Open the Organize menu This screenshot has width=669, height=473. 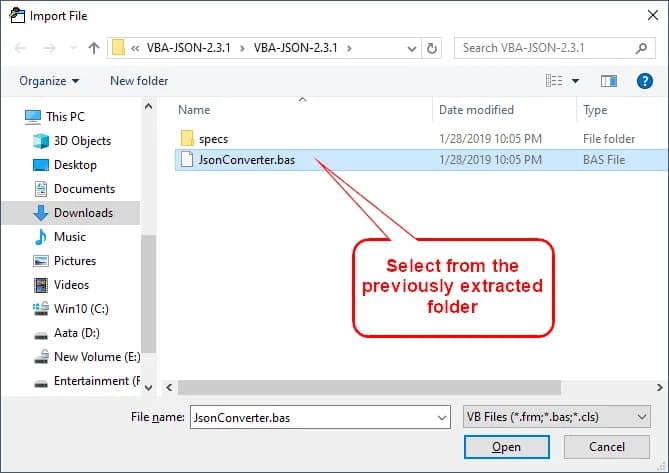[49, 81]
